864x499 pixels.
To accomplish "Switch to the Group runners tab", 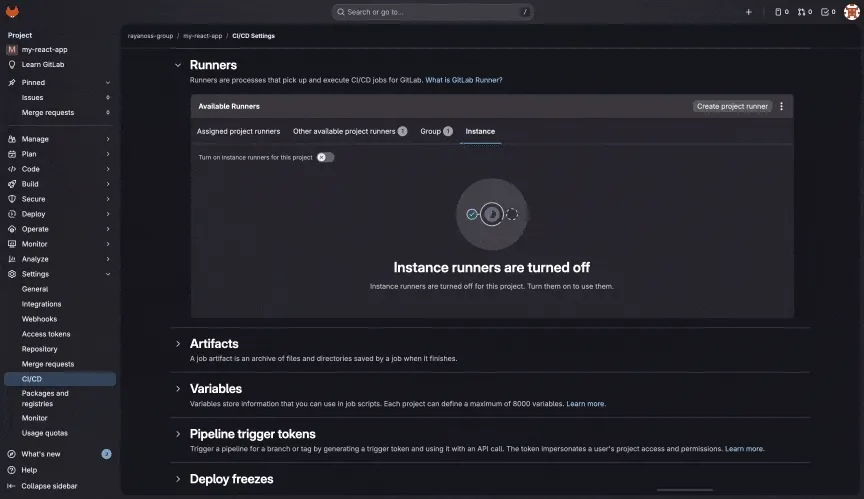I will tap(435, 131).
